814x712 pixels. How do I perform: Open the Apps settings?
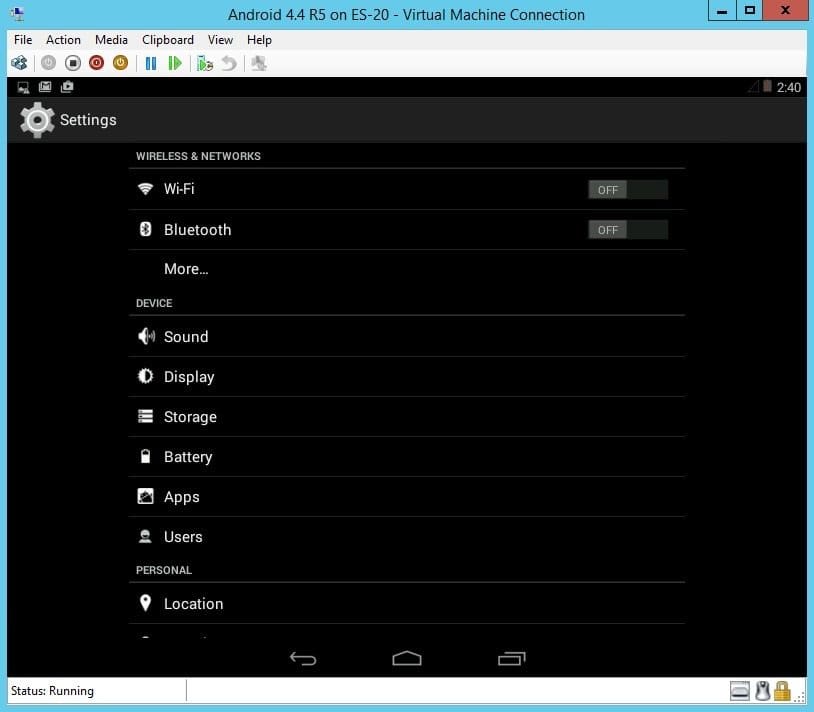[x=406, y=497]
